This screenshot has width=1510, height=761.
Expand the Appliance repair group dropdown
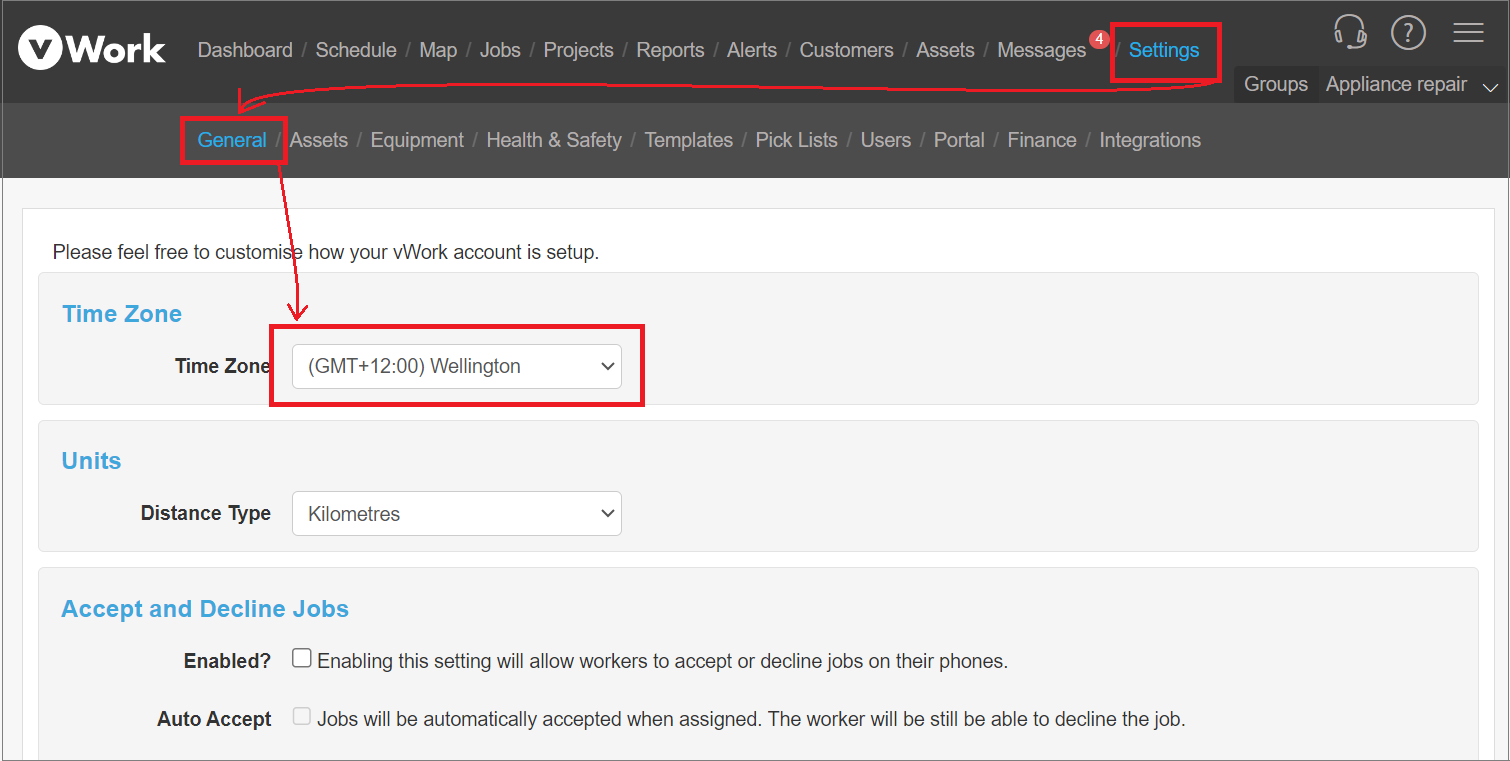(1412, 84)
